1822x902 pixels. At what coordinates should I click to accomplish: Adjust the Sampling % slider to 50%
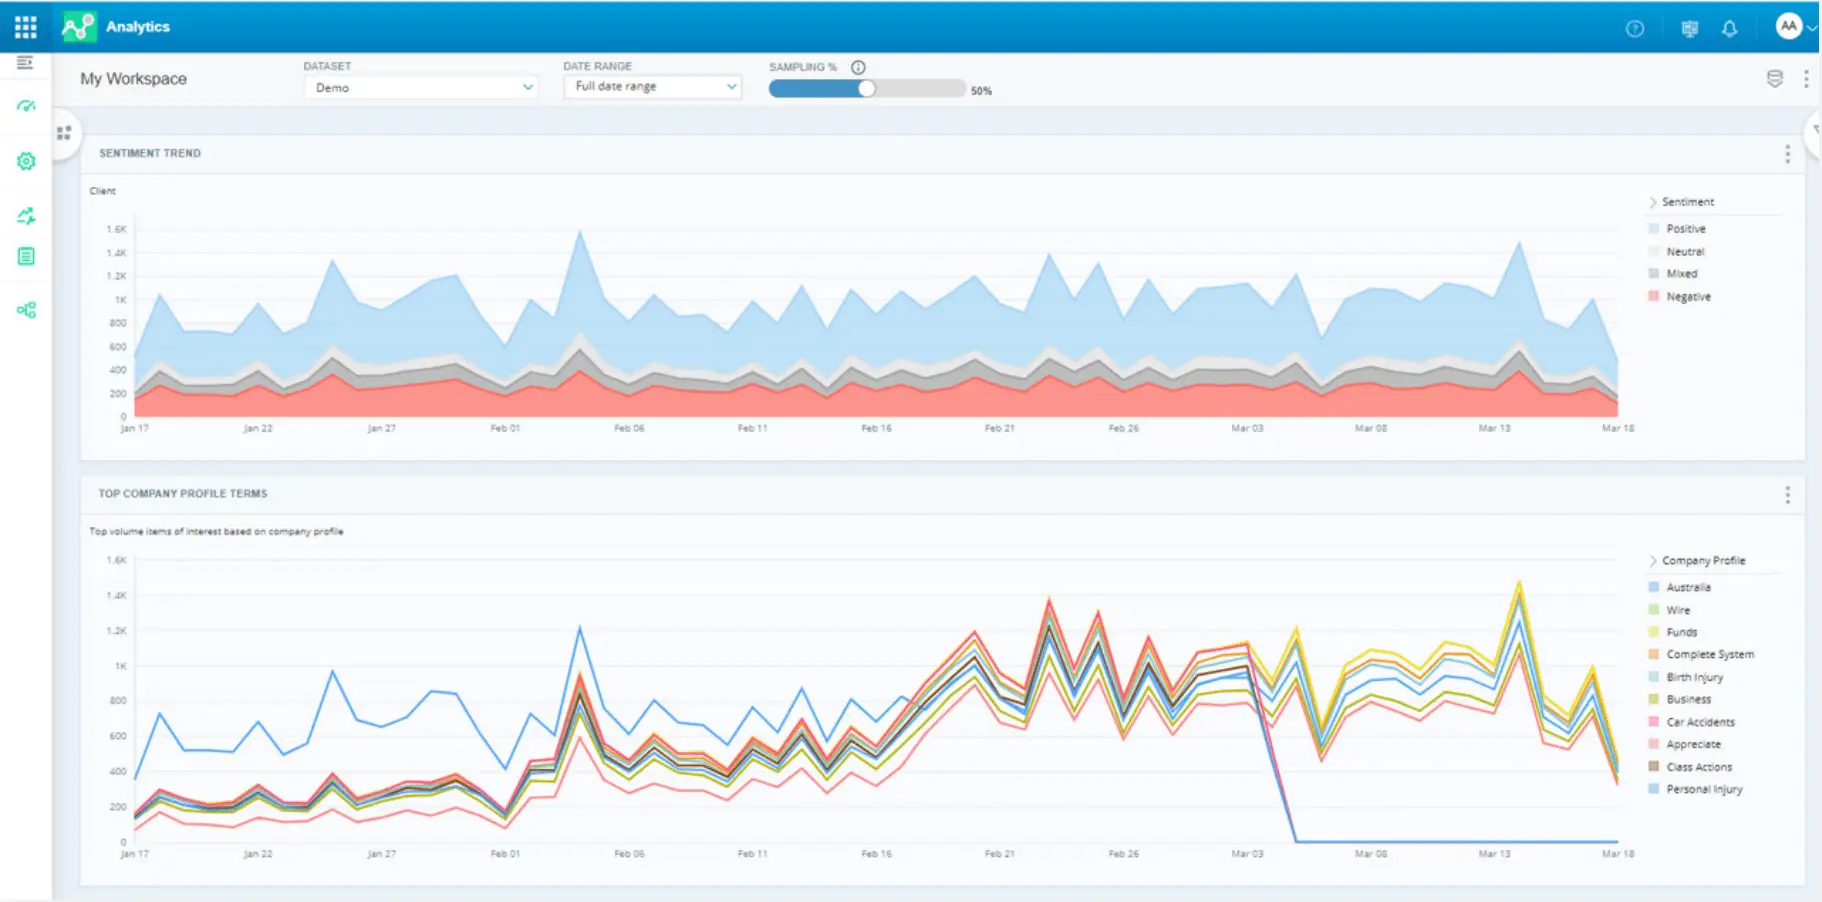(866, 89)
